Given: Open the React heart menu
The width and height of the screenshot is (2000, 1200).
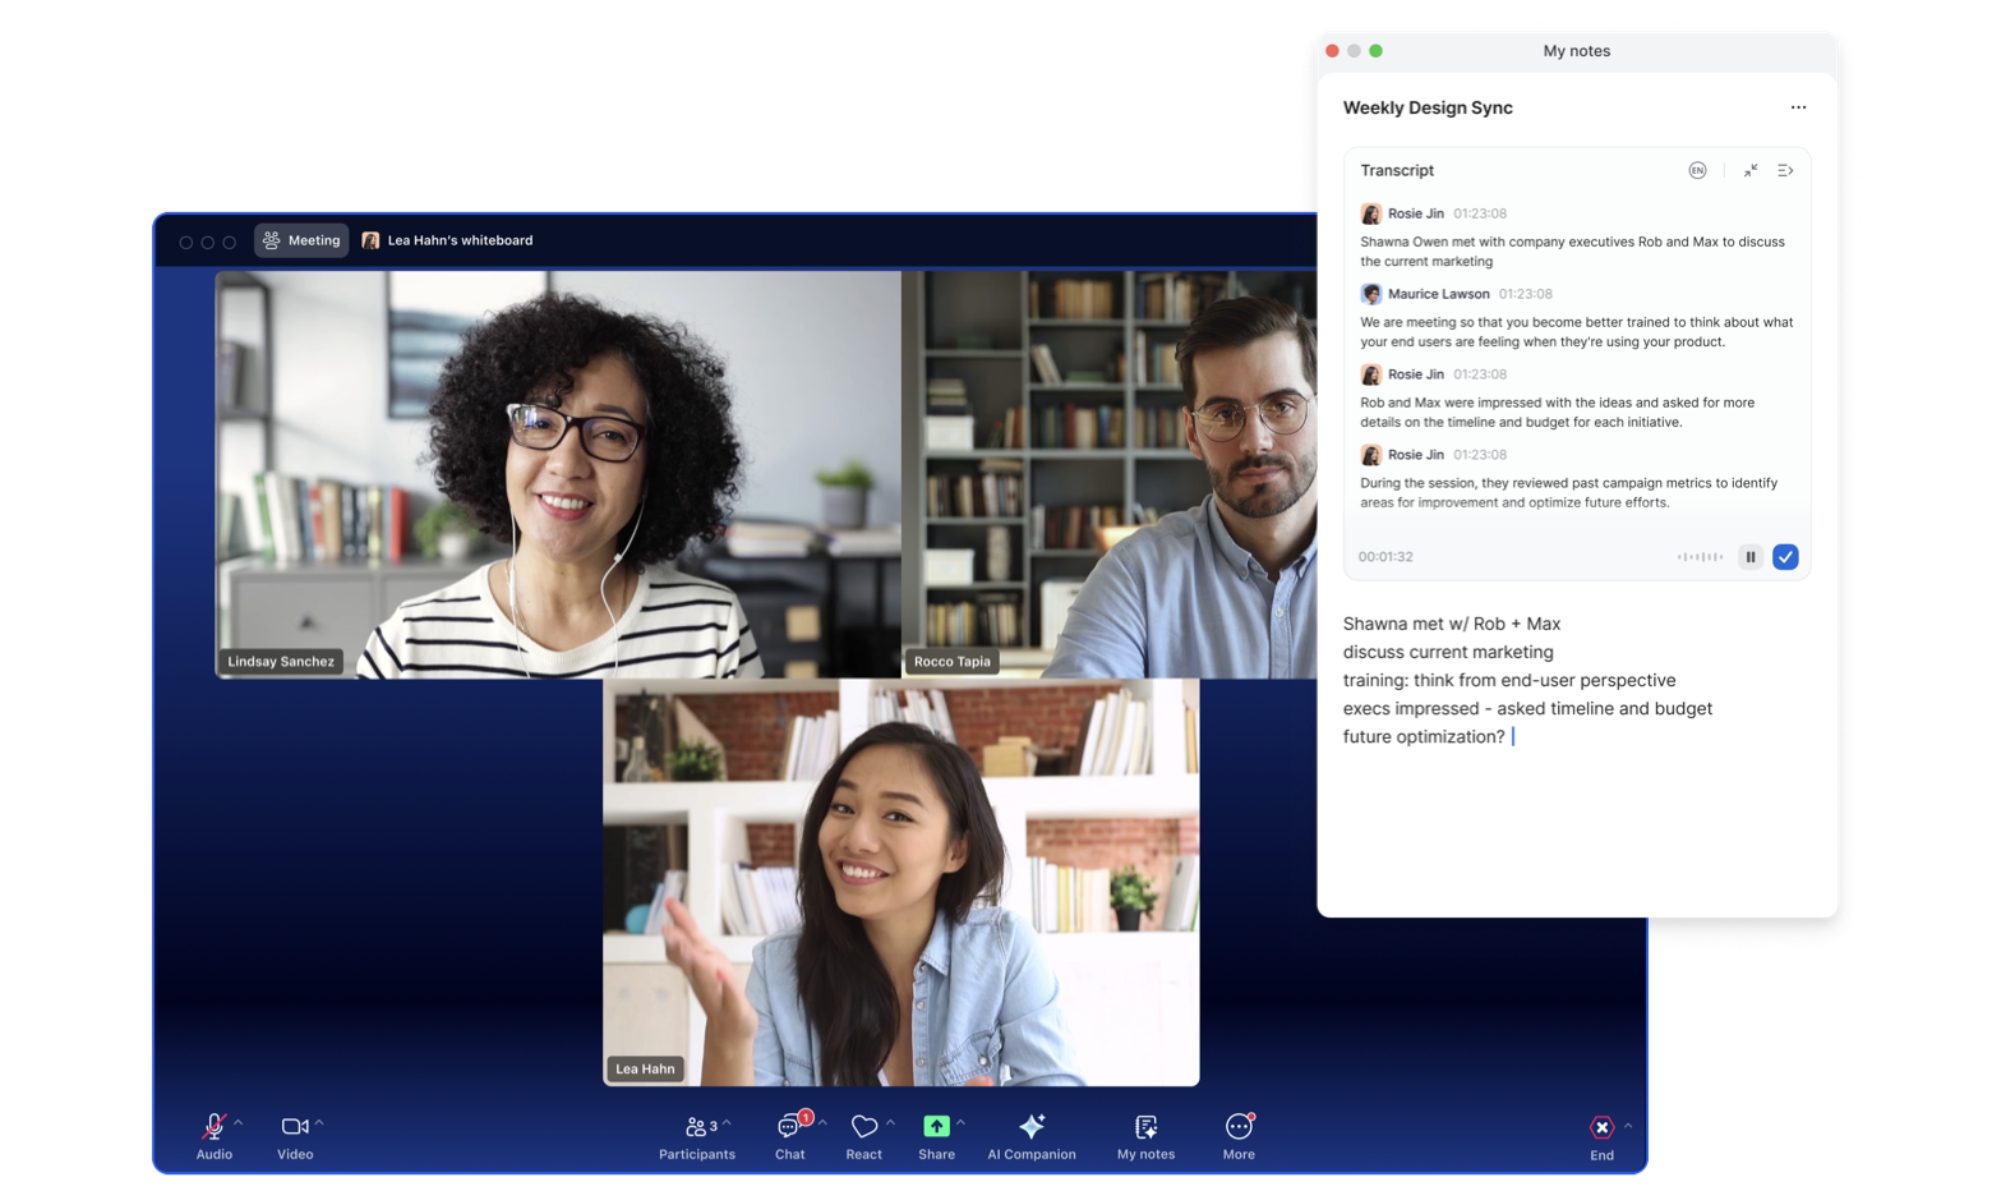Looking at the screenshot, I should pos(864,1137).
